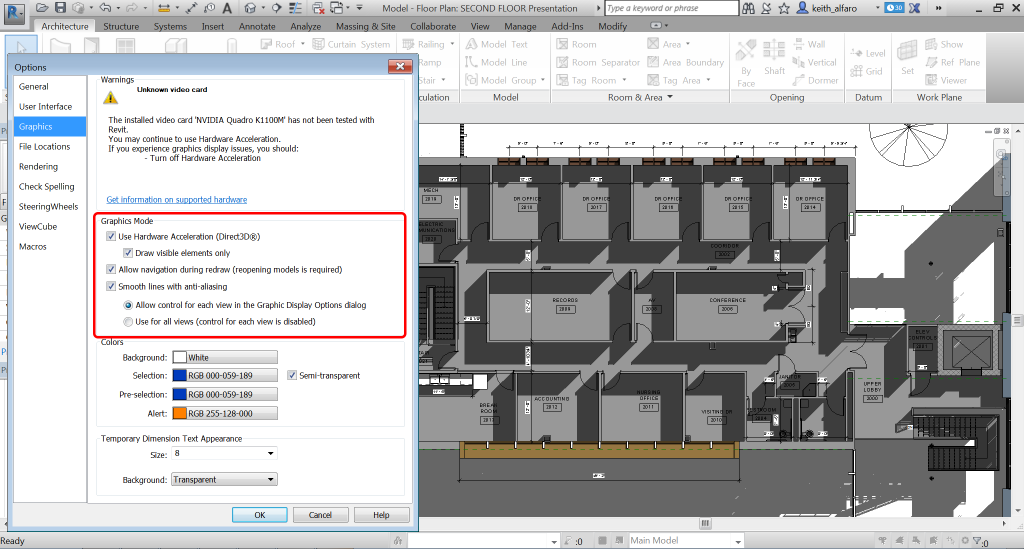1024x549 pixels.
Task: Expand the Background Transparent dropdown
Action: click(x=270, y=480)
